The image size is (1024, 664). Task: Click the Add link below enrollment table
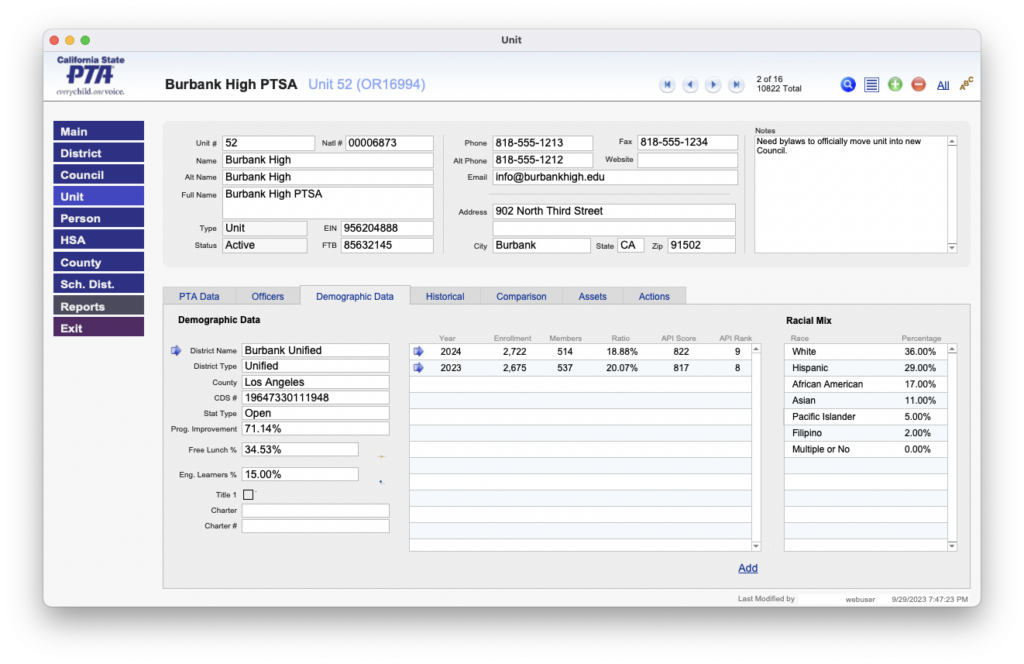coord(747,568)
